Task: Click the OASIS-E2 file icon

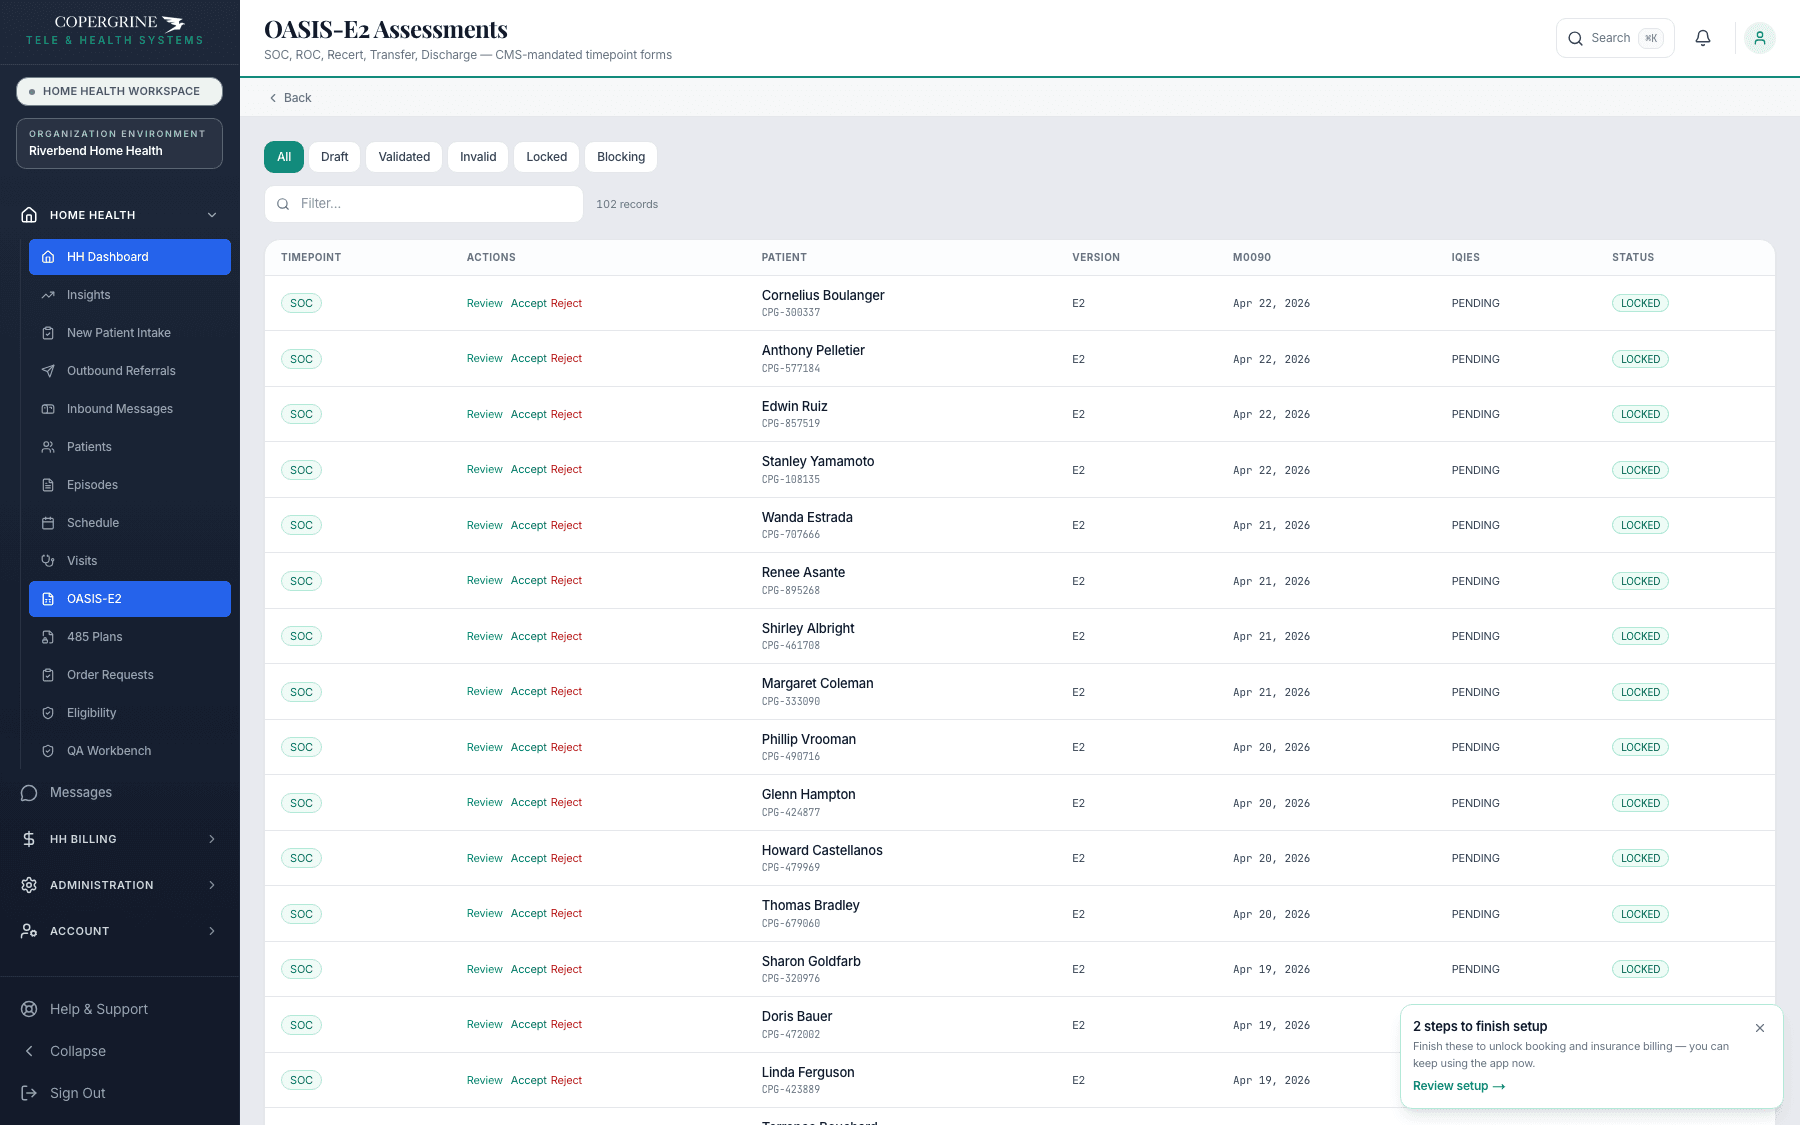Action: [x=48, y=599]
